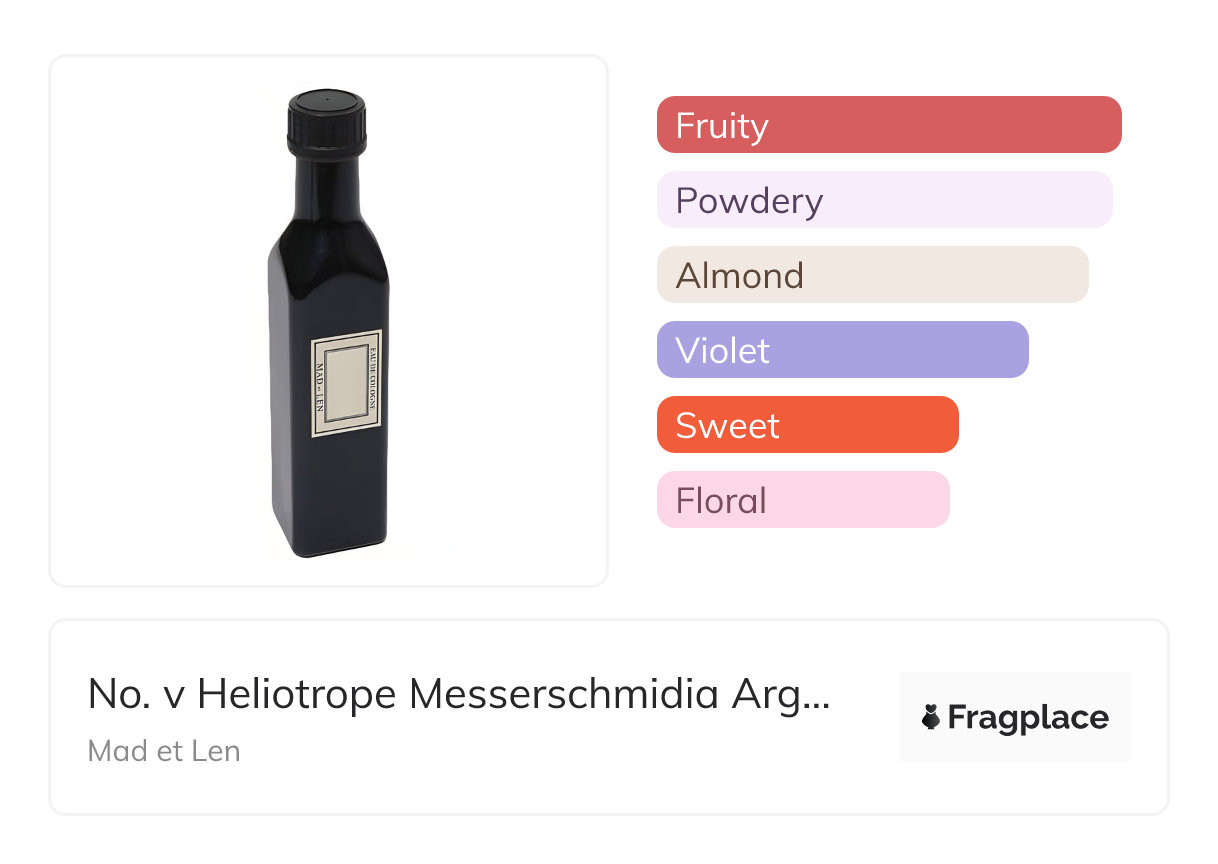Open the perfume bottle image
The image size is (1218, 864).
pyautogui.click(x=328, y=320)
